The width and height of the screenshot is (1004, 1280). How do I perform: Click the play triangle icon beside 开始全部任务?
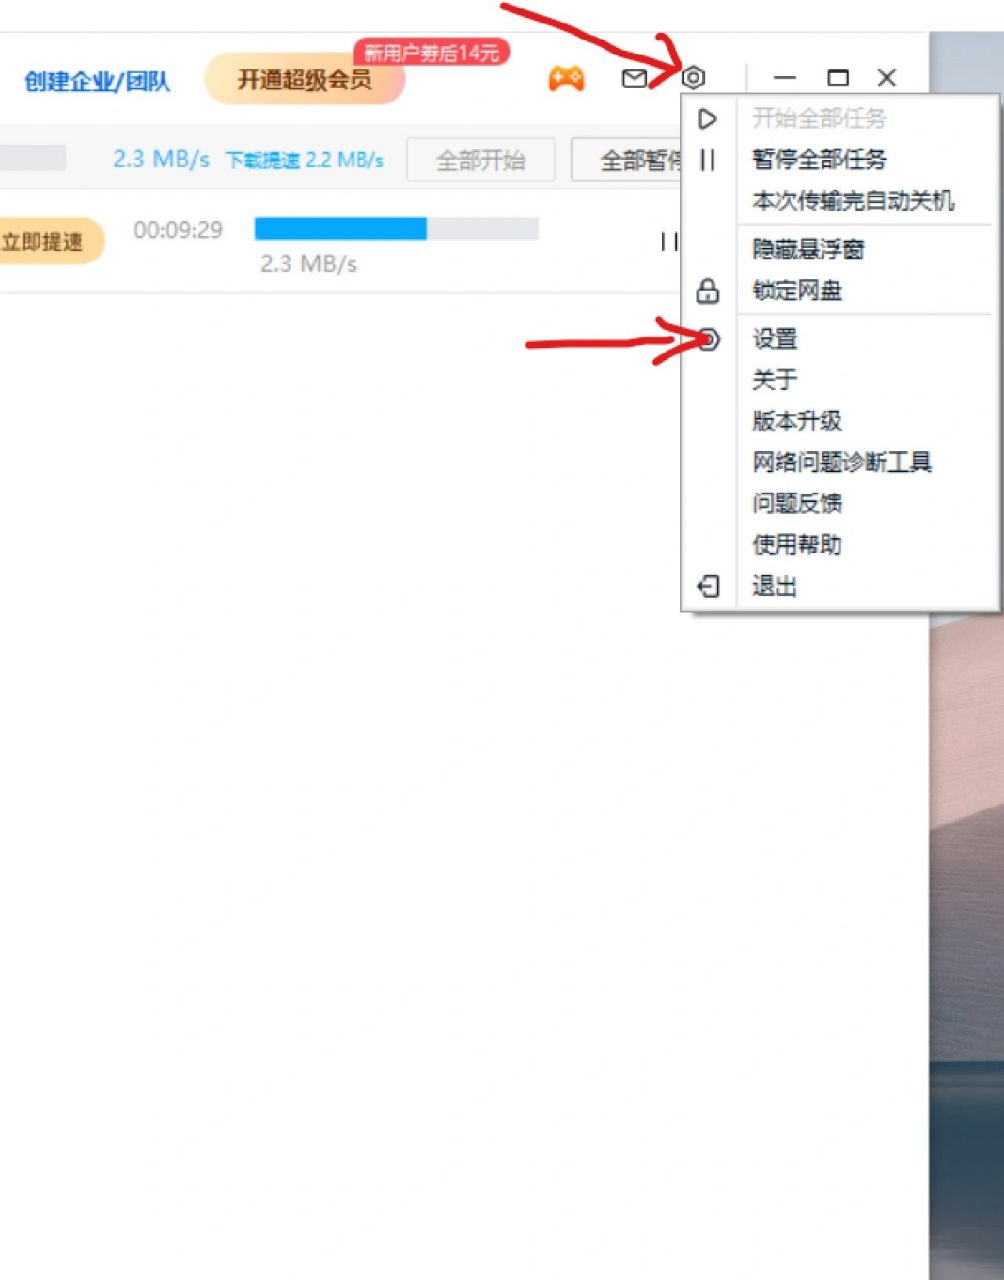click(x=709, y=118)
